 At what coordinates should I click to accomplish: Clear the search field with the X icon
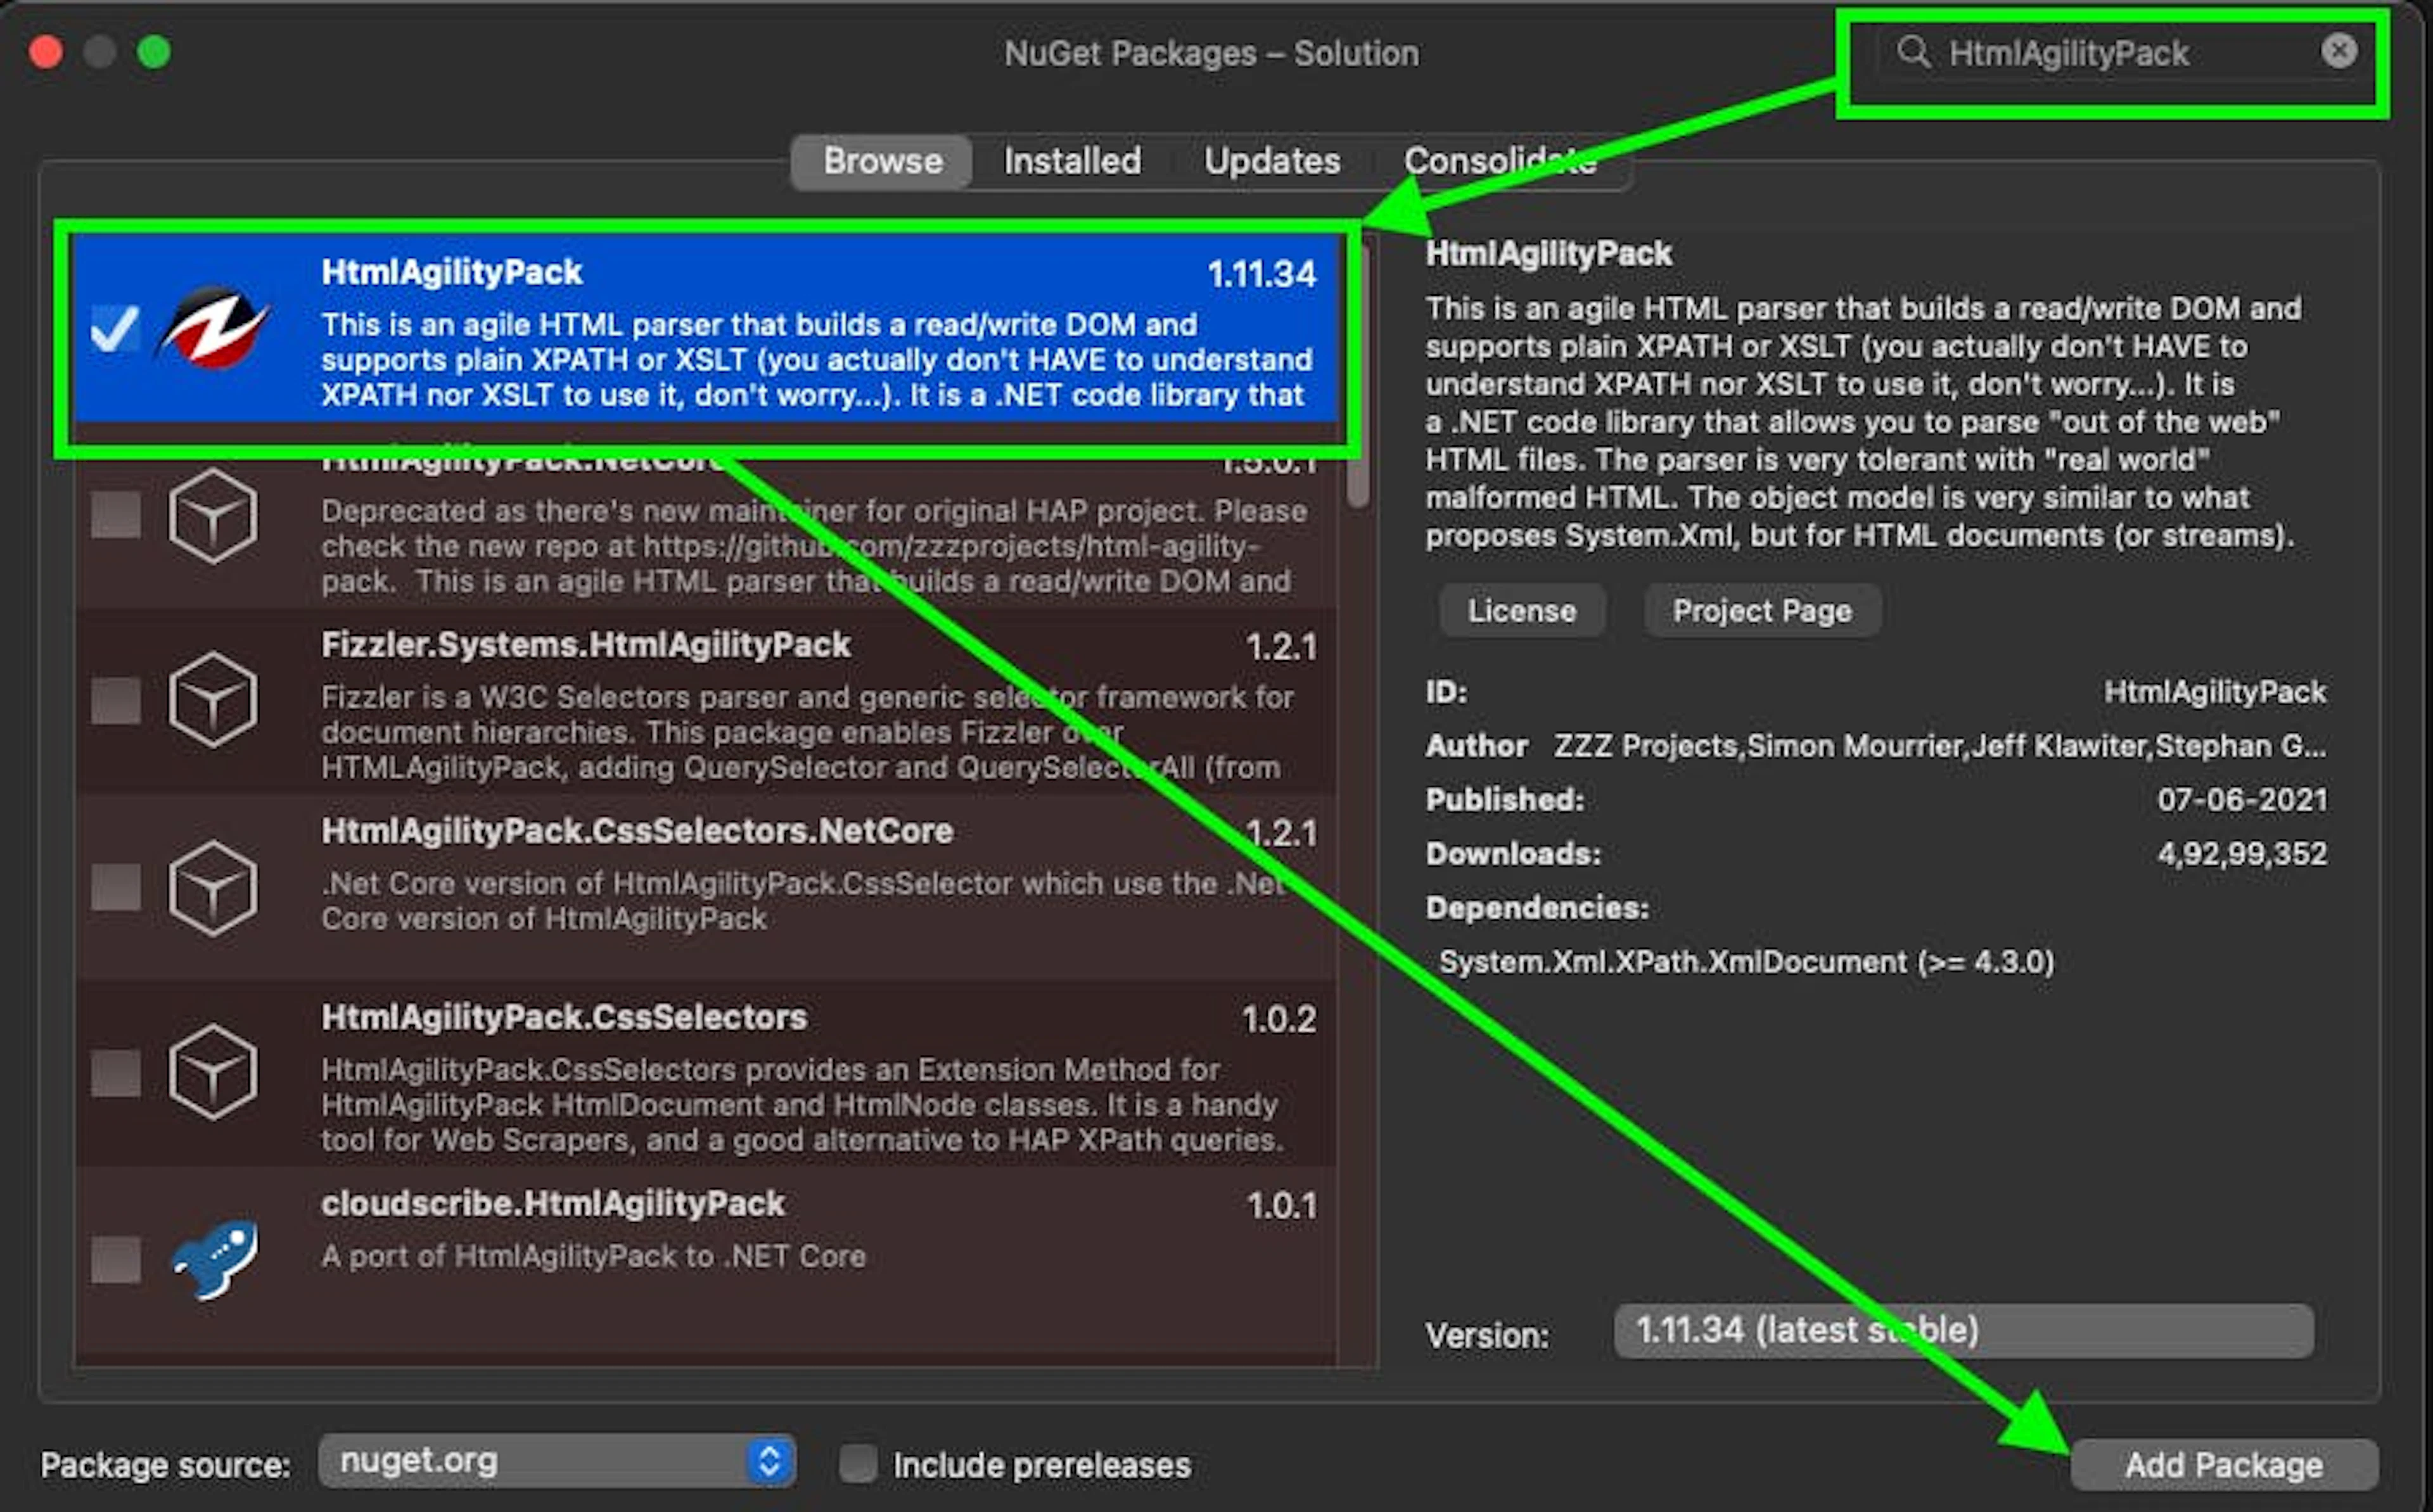point(2338,51)
